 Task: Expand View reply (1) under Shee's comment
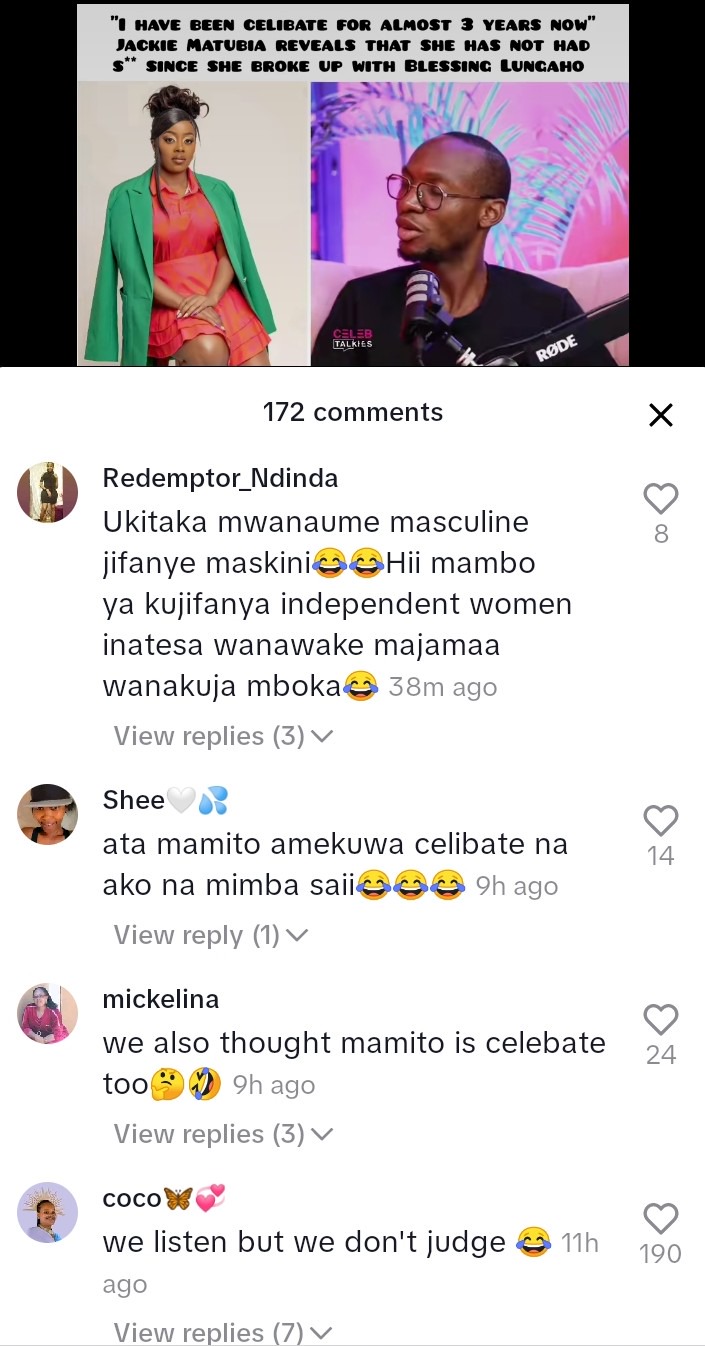click(x=211, y=935)
